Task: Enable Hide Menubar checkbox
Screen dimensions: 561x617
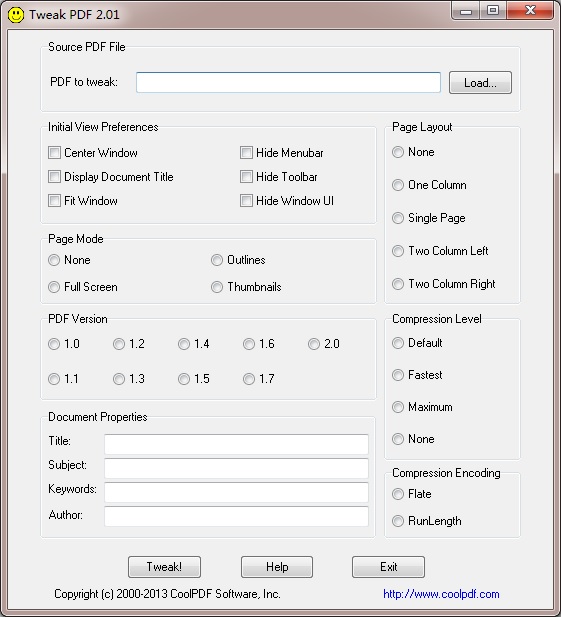Action: tap(246, 152)
